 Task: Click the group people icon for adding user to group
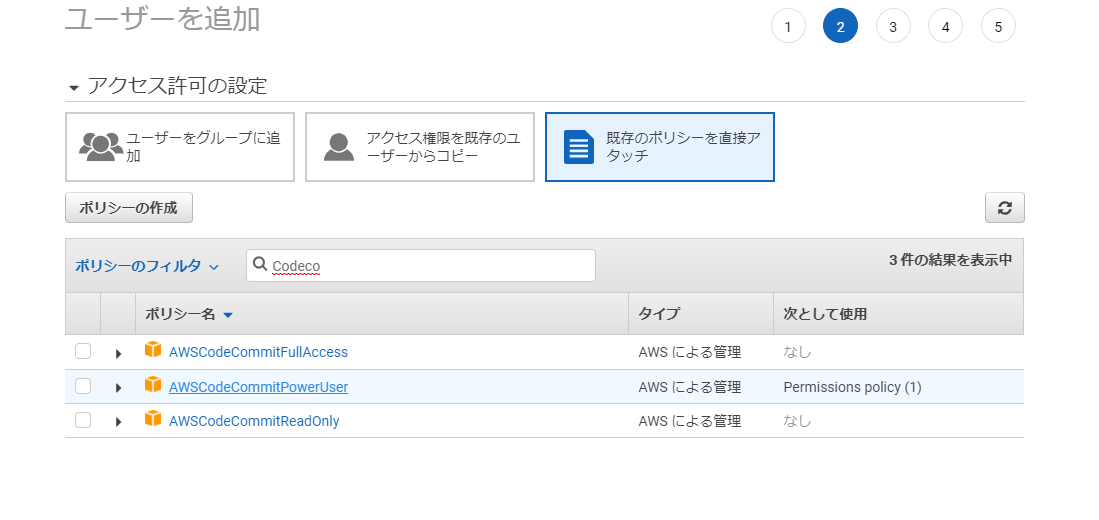tap(100, 147)
